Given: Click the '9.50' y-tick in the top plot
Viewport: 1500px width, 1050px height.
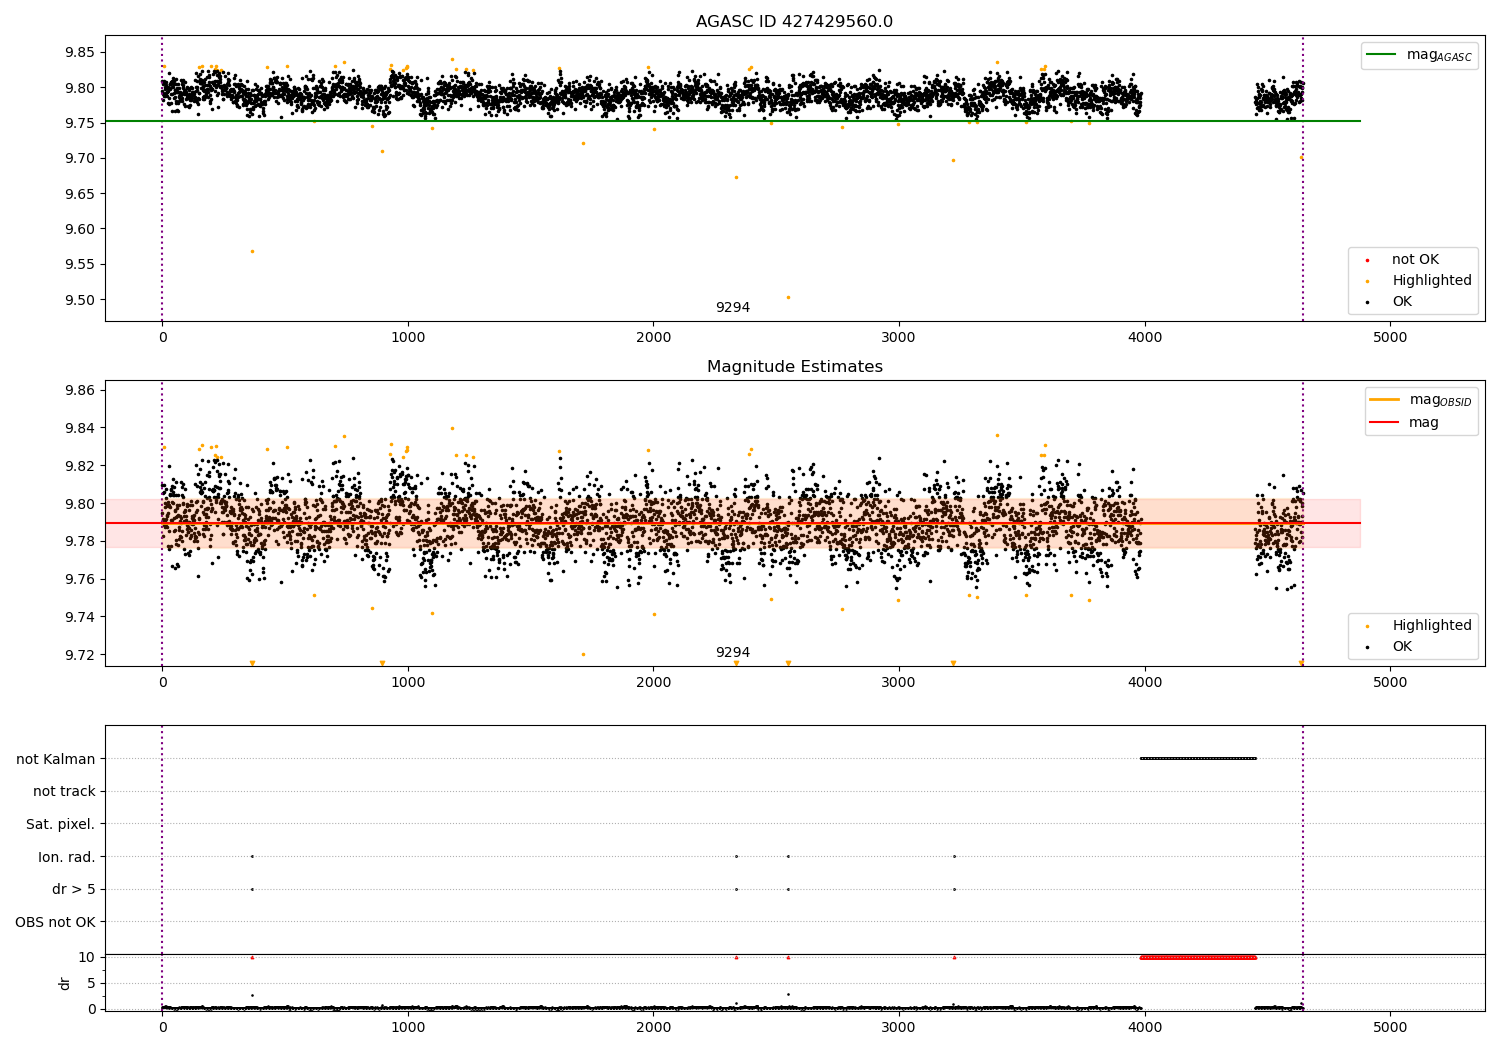Looking at the screenshot, I should [x=78, y=301].
